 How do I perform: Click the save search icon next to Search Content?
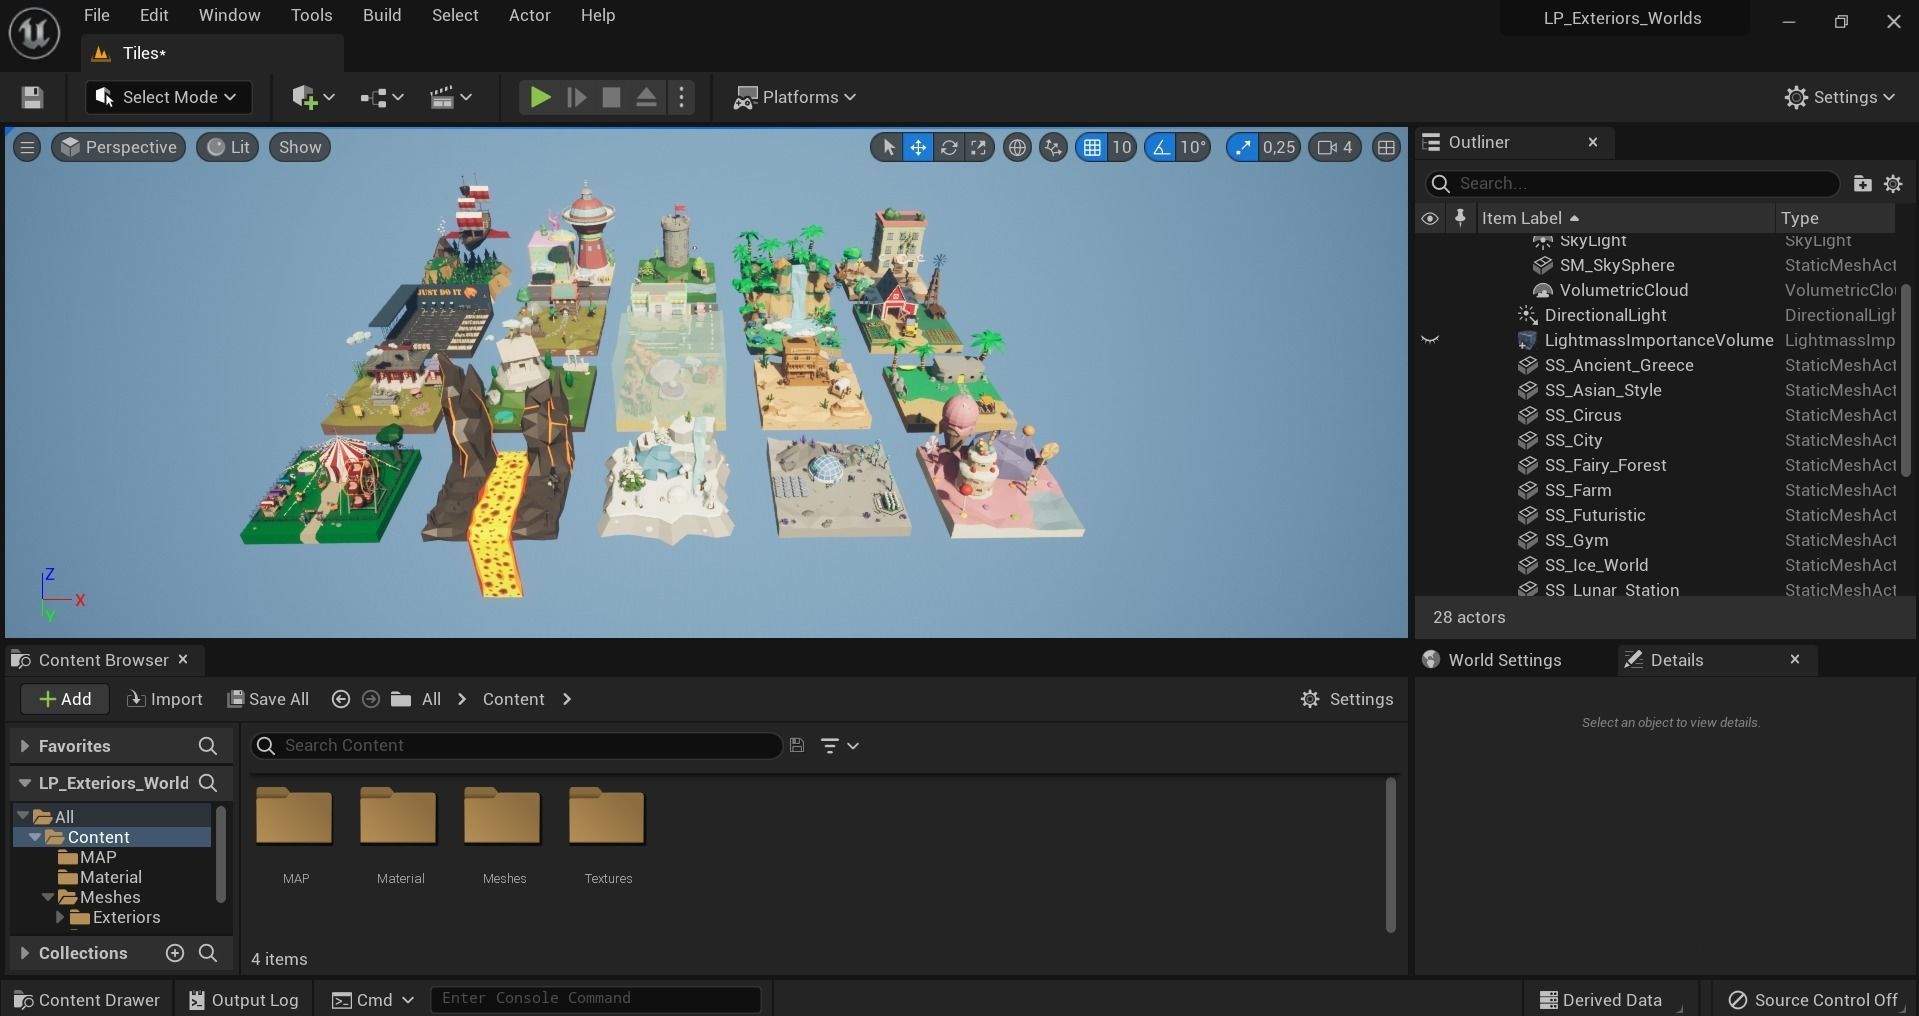coord(797,745)
